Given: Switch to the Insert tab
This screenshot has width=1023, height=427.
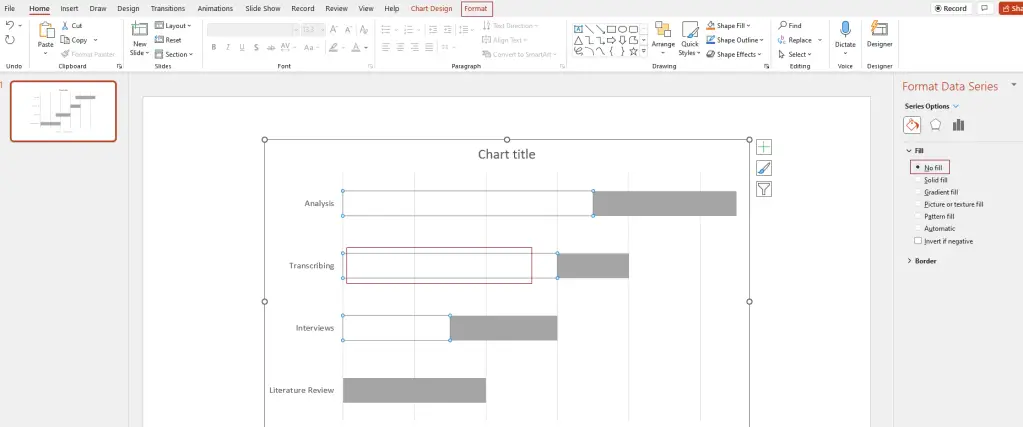Looking at the screenshot, I should [69, 8].
